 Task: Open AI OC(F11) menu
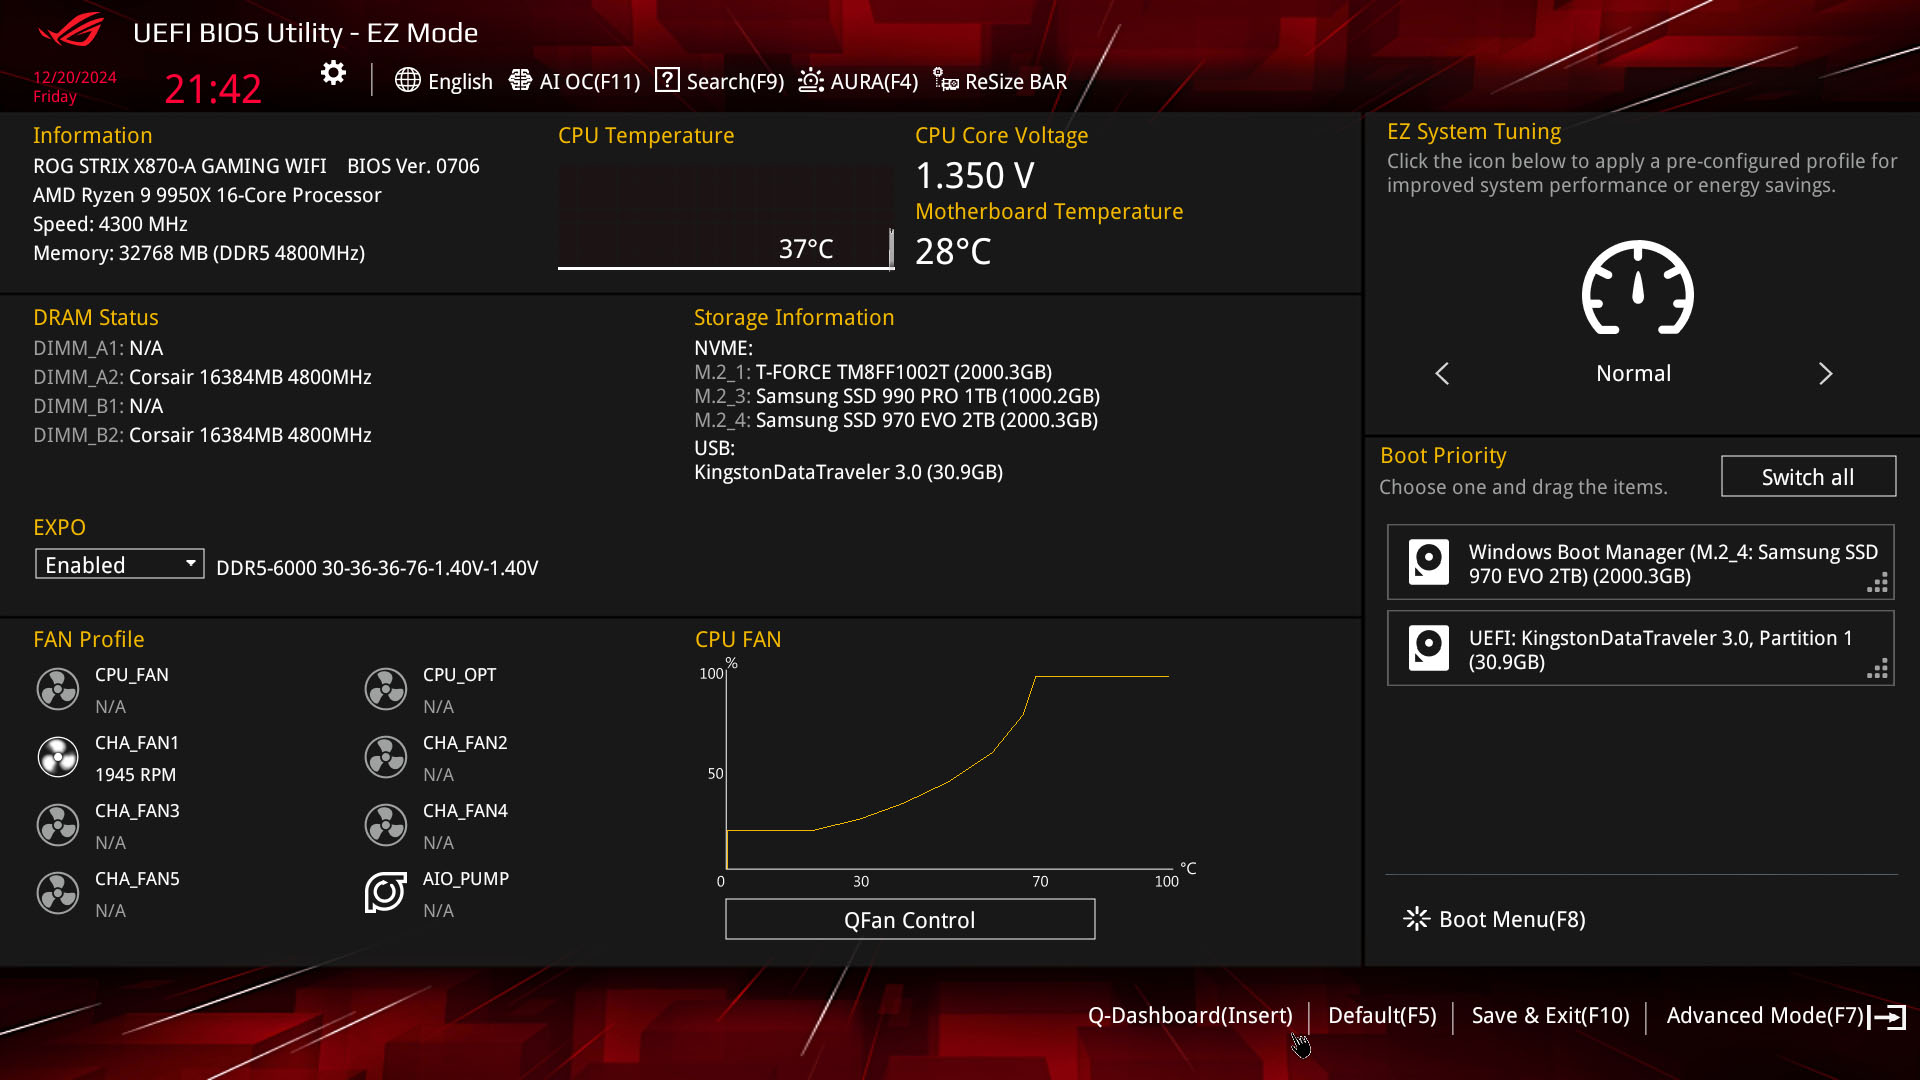pyautogui.click(x=590, y=81)
